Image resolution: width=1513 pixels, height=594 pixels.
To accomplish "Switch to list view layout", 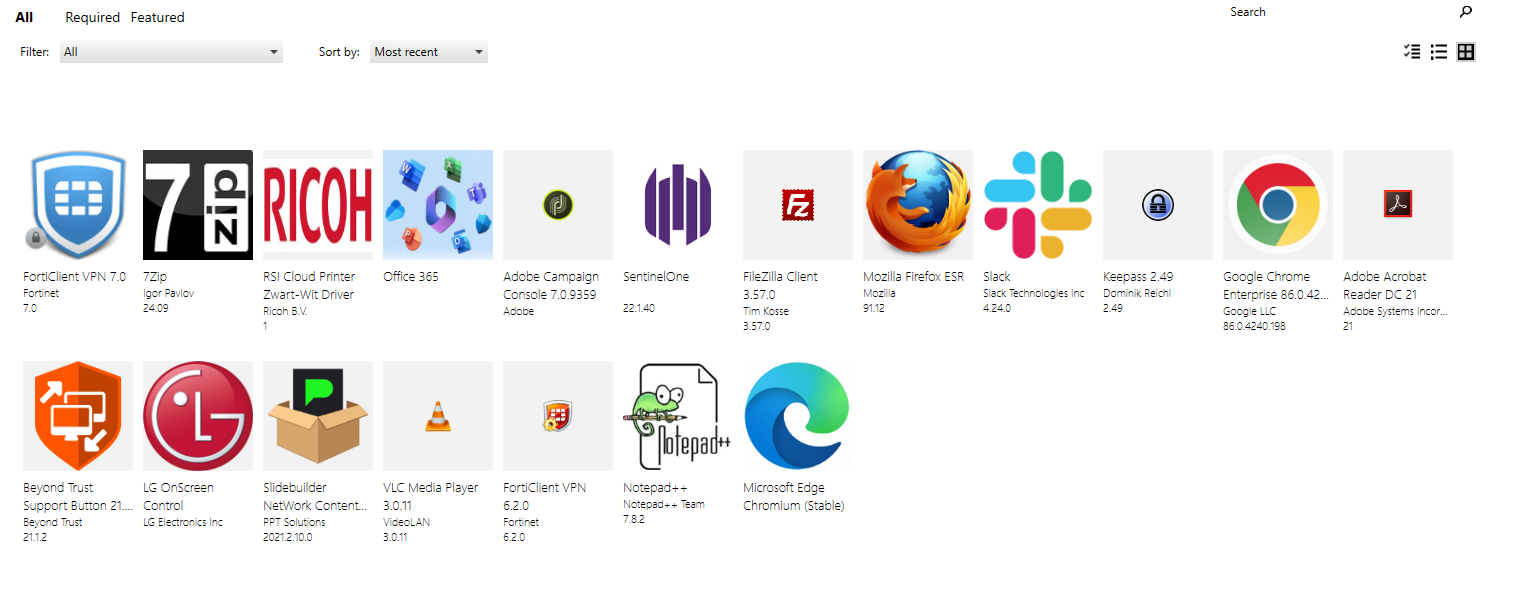I will [1439, 52].
